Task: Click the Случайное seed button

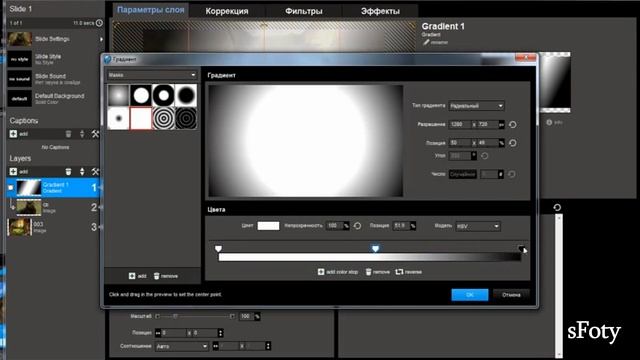Action: point(462,174)
